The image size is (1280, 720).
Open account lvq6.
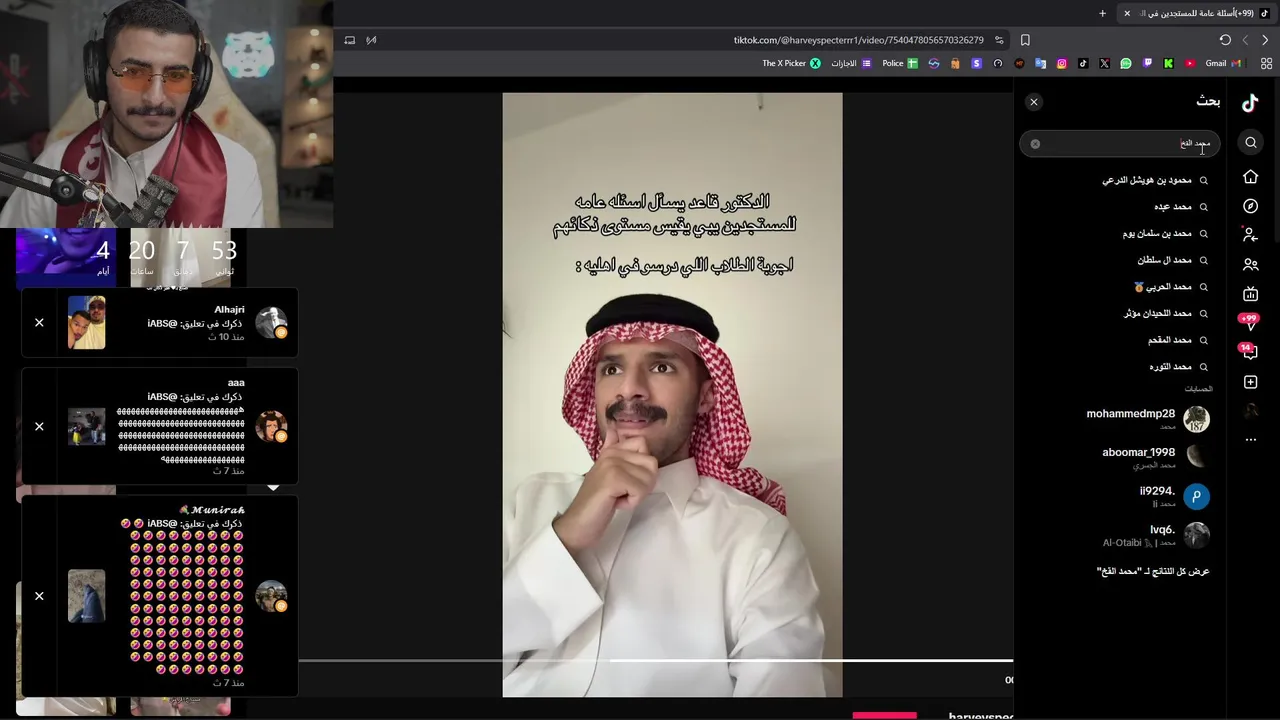coord(1156,536)
